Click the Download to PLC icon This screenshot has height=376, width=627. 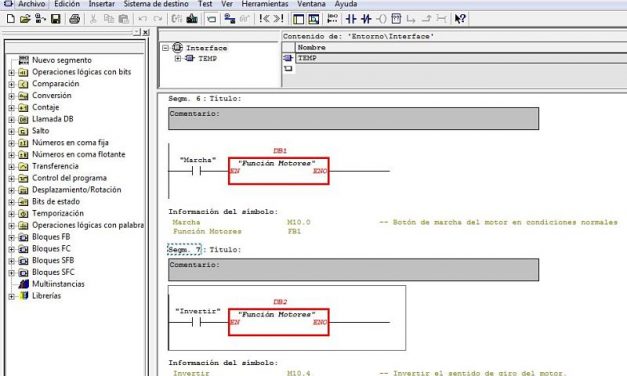coord(192,19)
